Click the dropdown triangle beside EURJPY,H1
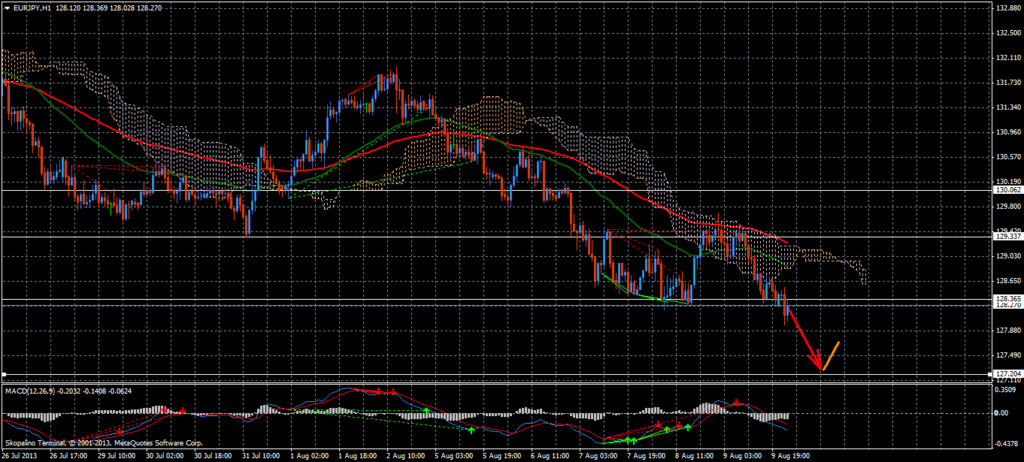 [x=8, y=9]
